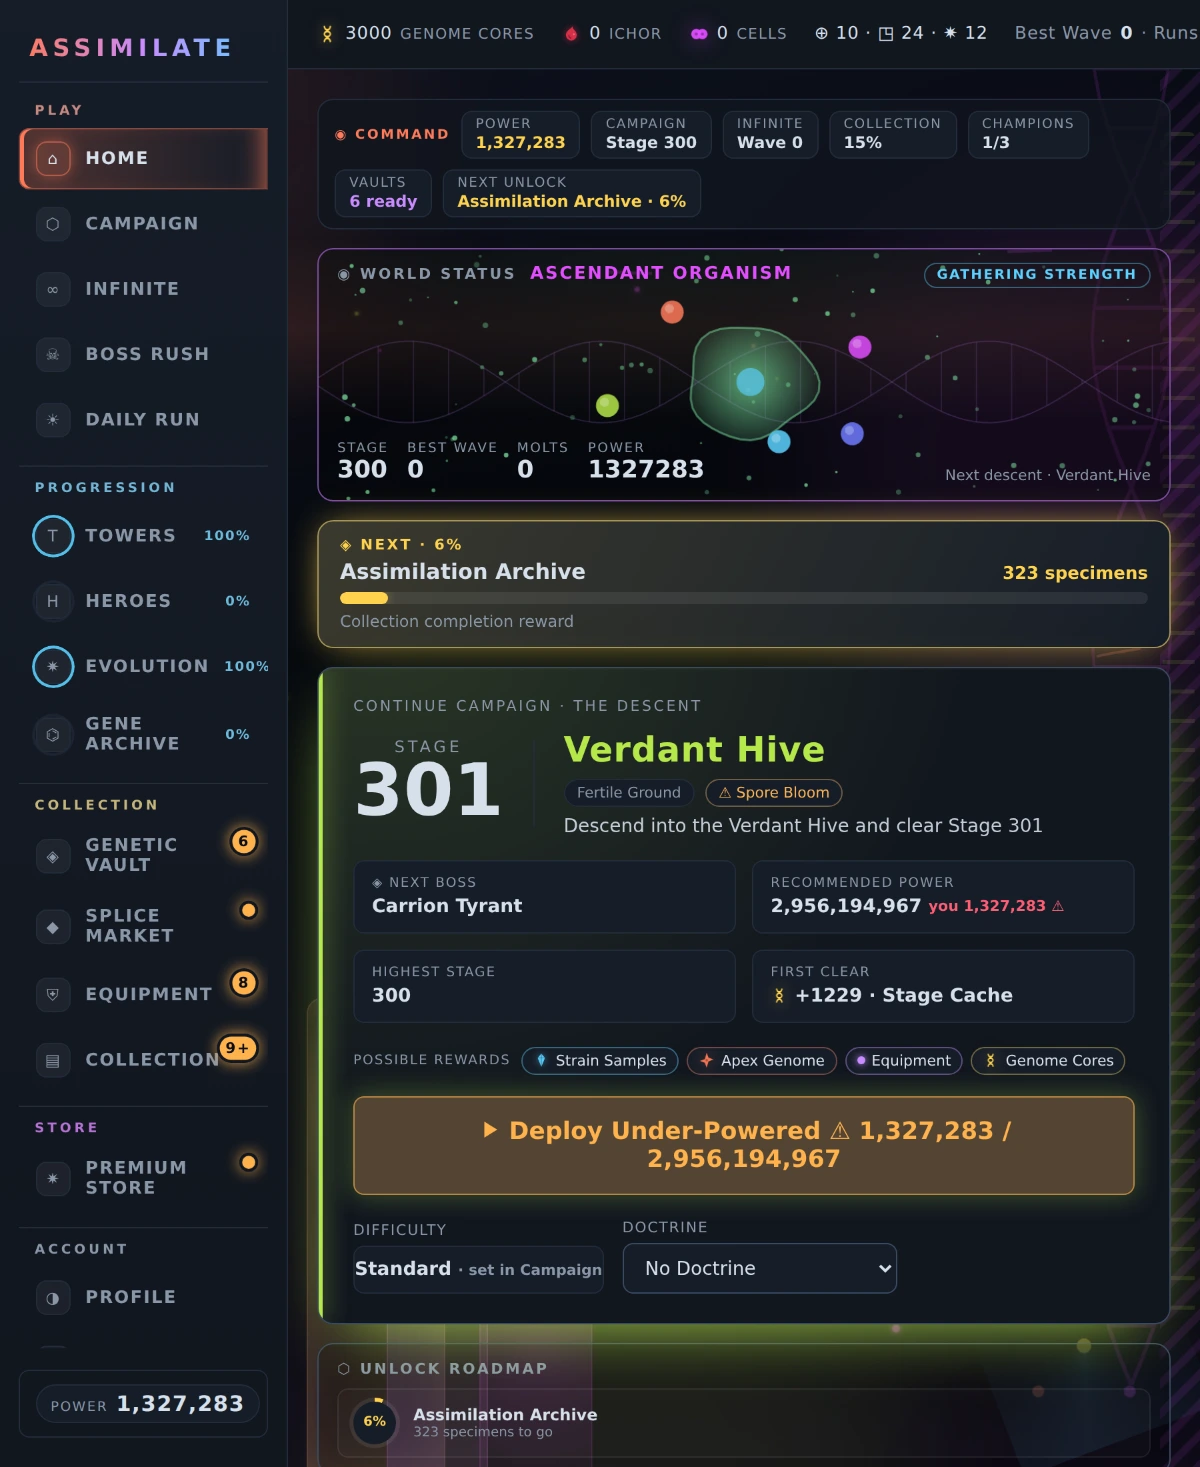Select Daily Run in the sidebar
Image resolution: width=1200 pixels, height=1467 pixels.
tap(144, 420)
